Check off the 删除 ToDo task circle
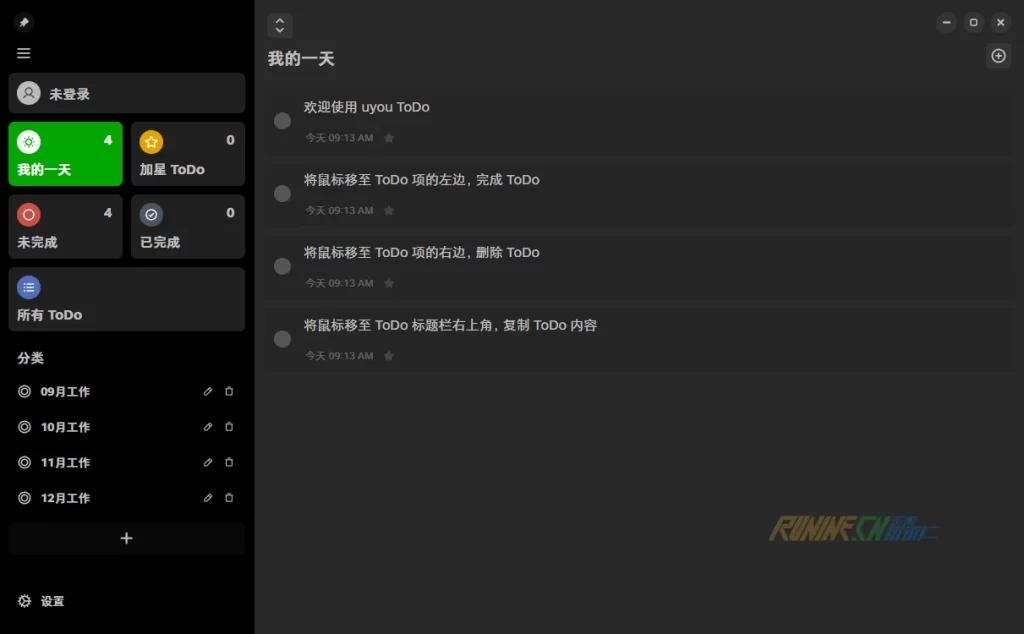The image size is (1024, 634). pyautogui.click(x=283, y=266)
